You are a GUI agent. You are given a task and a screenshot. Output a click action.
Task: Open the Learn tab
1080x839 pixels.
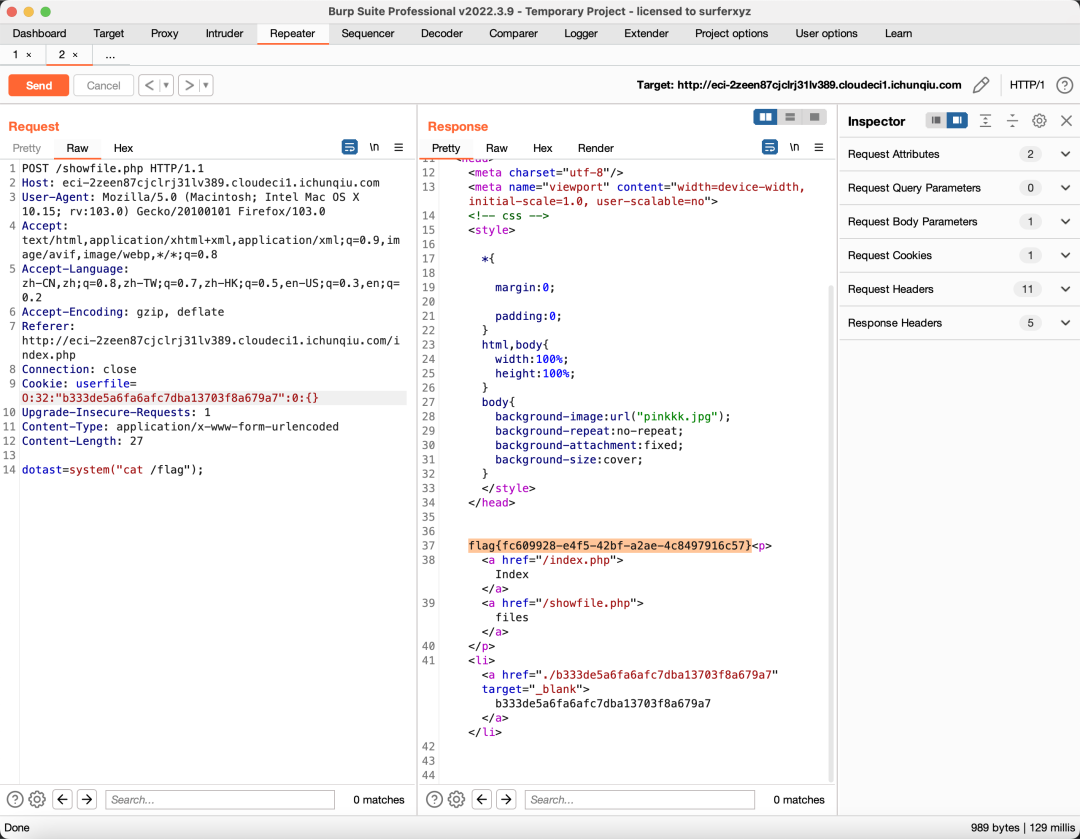pos(898,33)
